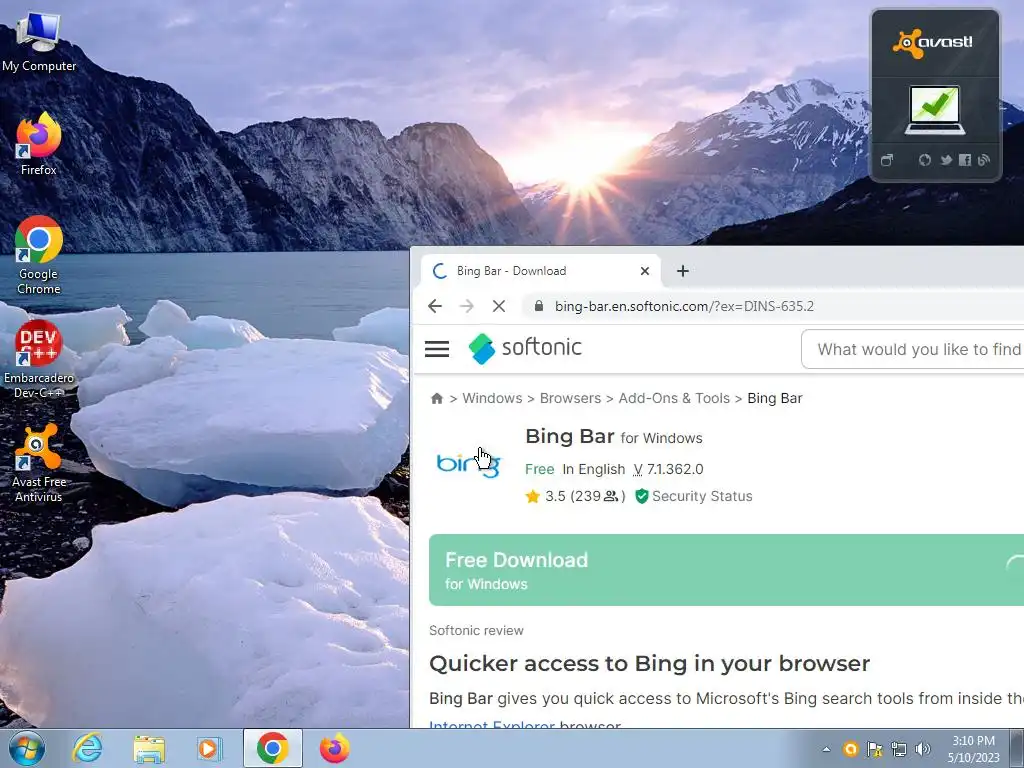
Task: Click the green 'Free' license label
Action: [539, 469]
